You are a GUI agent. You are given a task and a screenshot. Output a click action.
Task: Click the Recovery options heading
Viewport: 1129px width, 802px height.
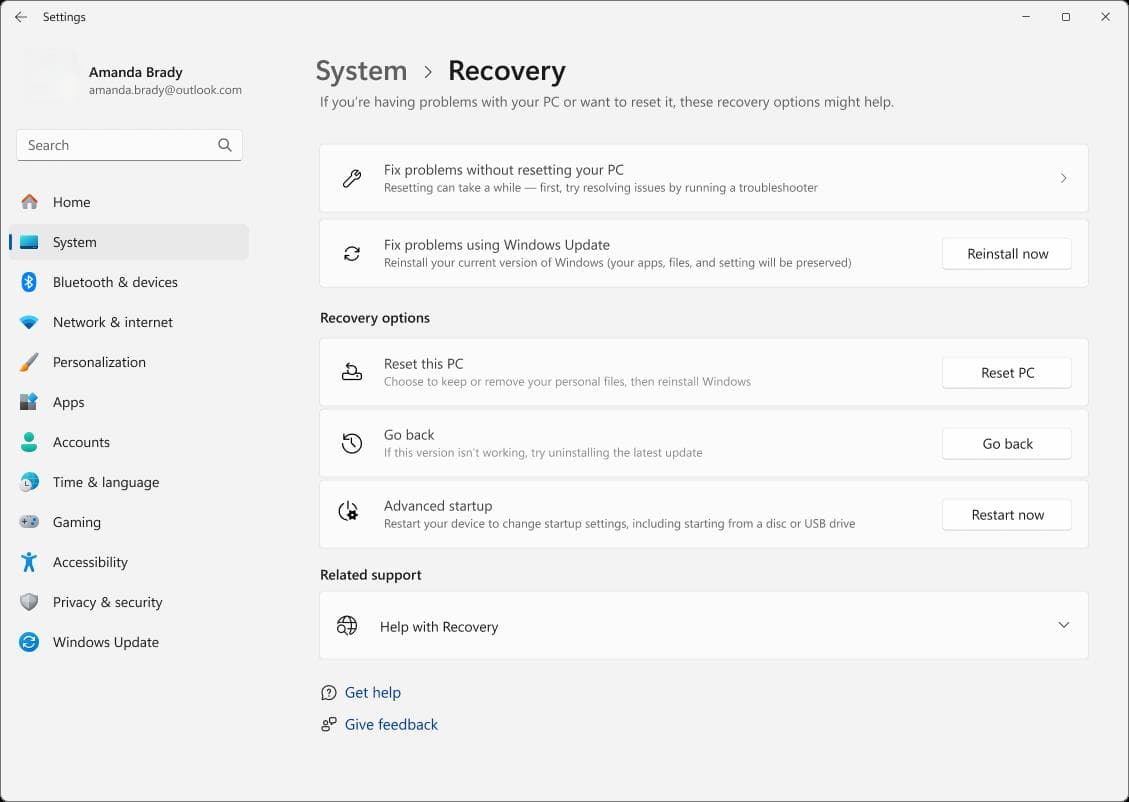point(374,317)
